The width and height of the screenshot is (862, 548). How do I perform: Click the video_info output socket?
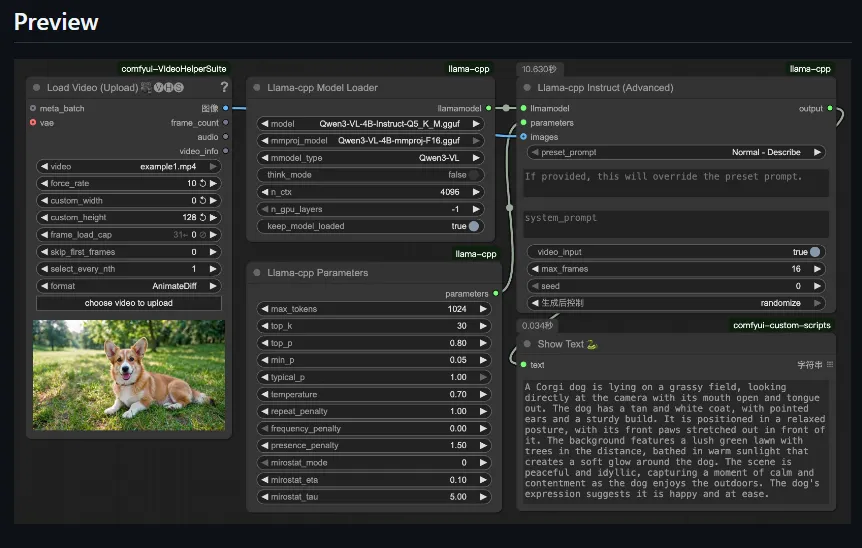click(225, 151)
